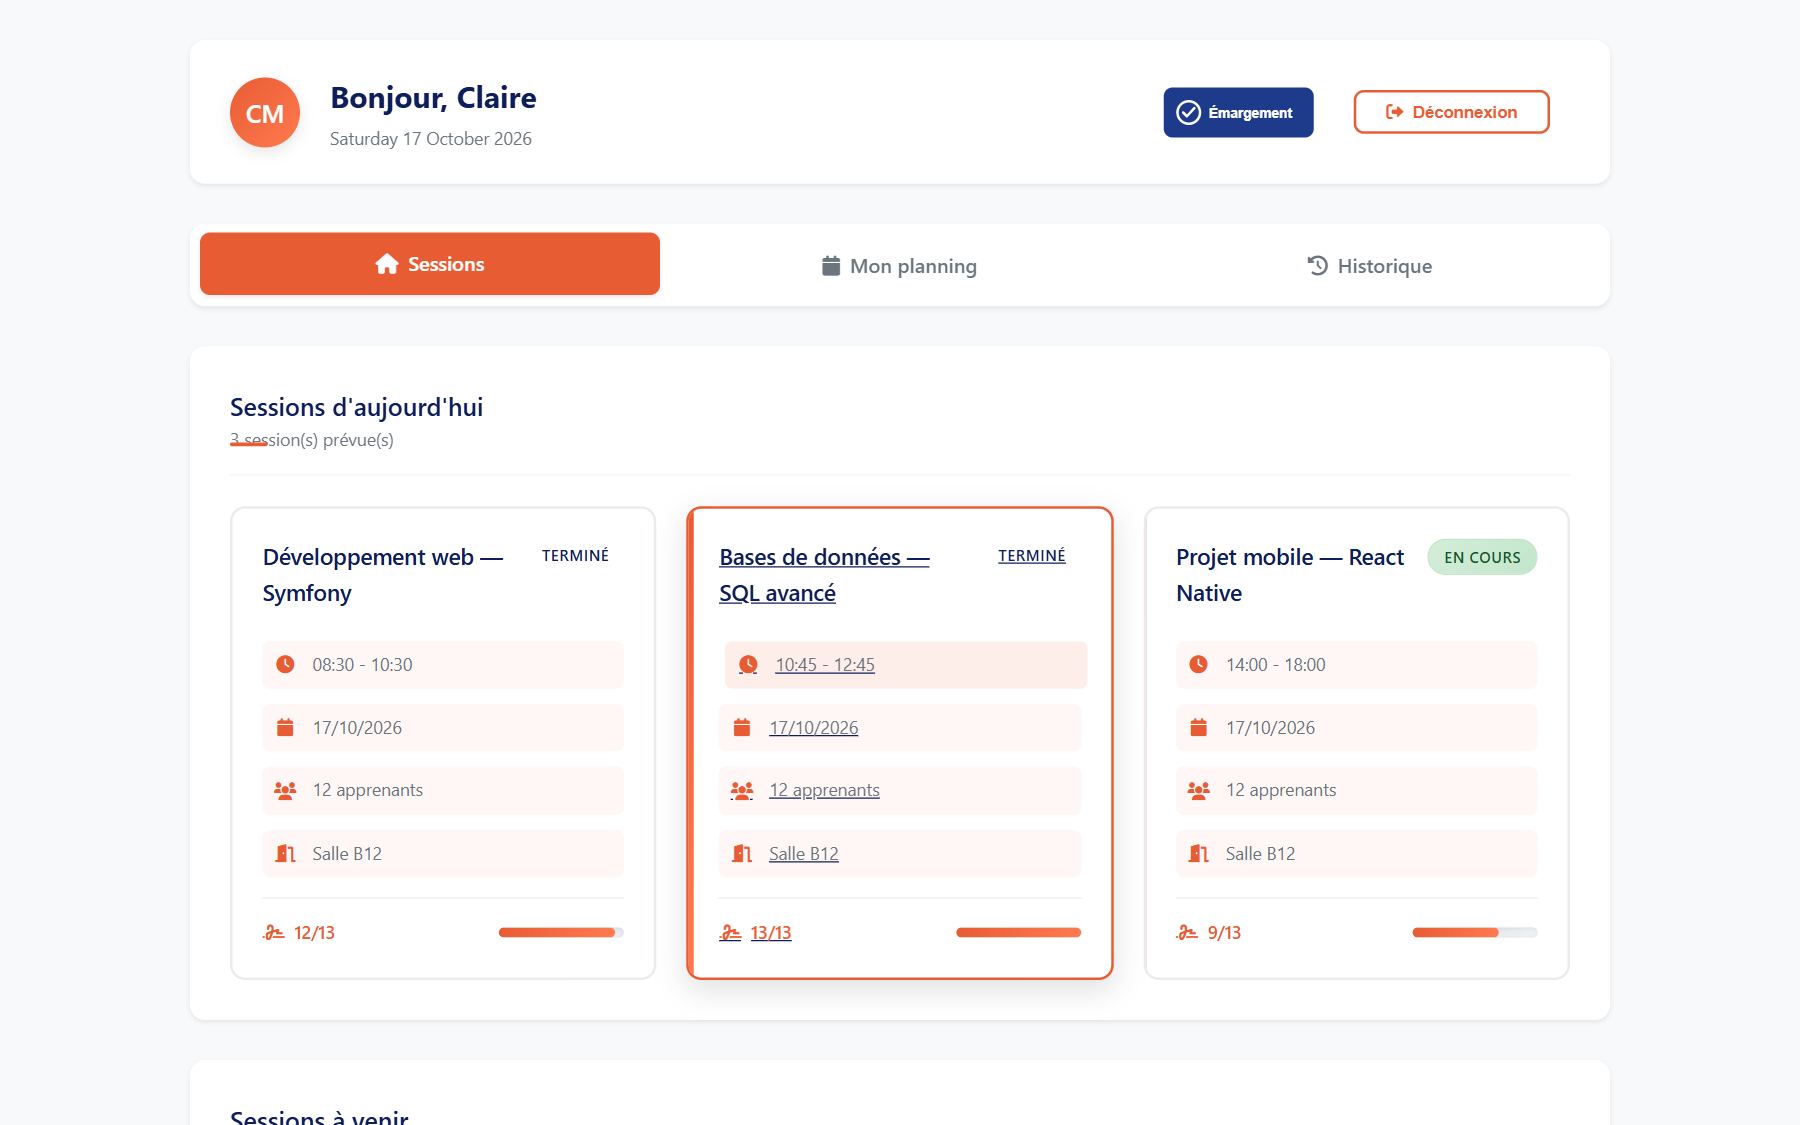Click the 12/13 attendance progress bar
Screen dimensions: 1800x1125
pos(561,932)
